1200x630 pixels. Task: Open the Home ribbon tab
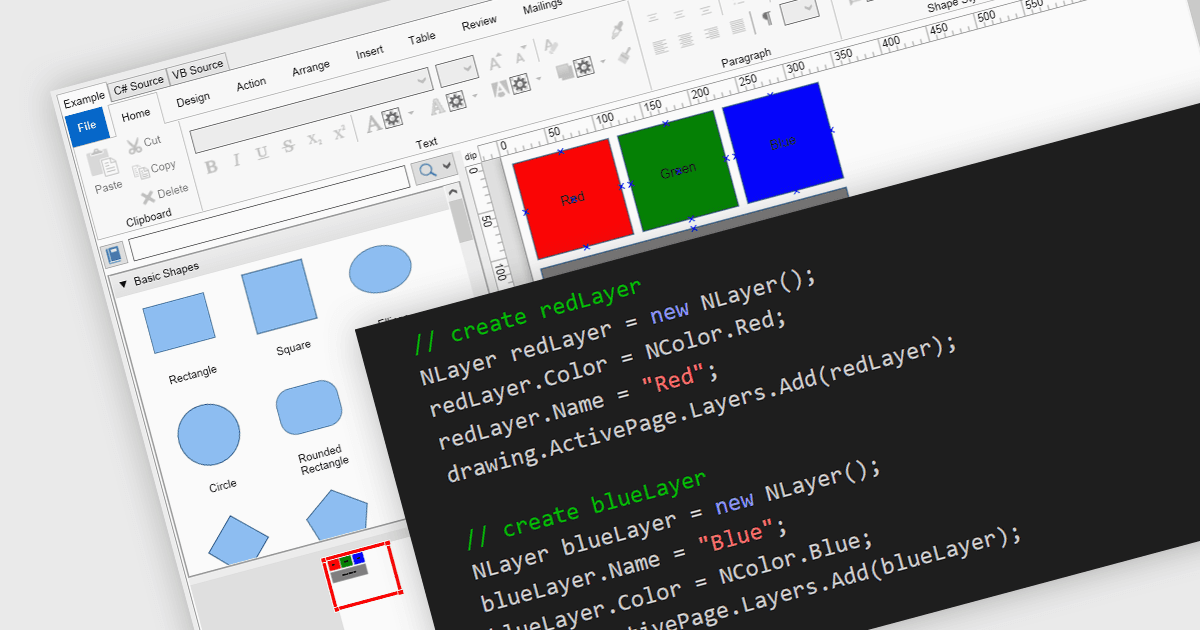click(x=135, y=115)
